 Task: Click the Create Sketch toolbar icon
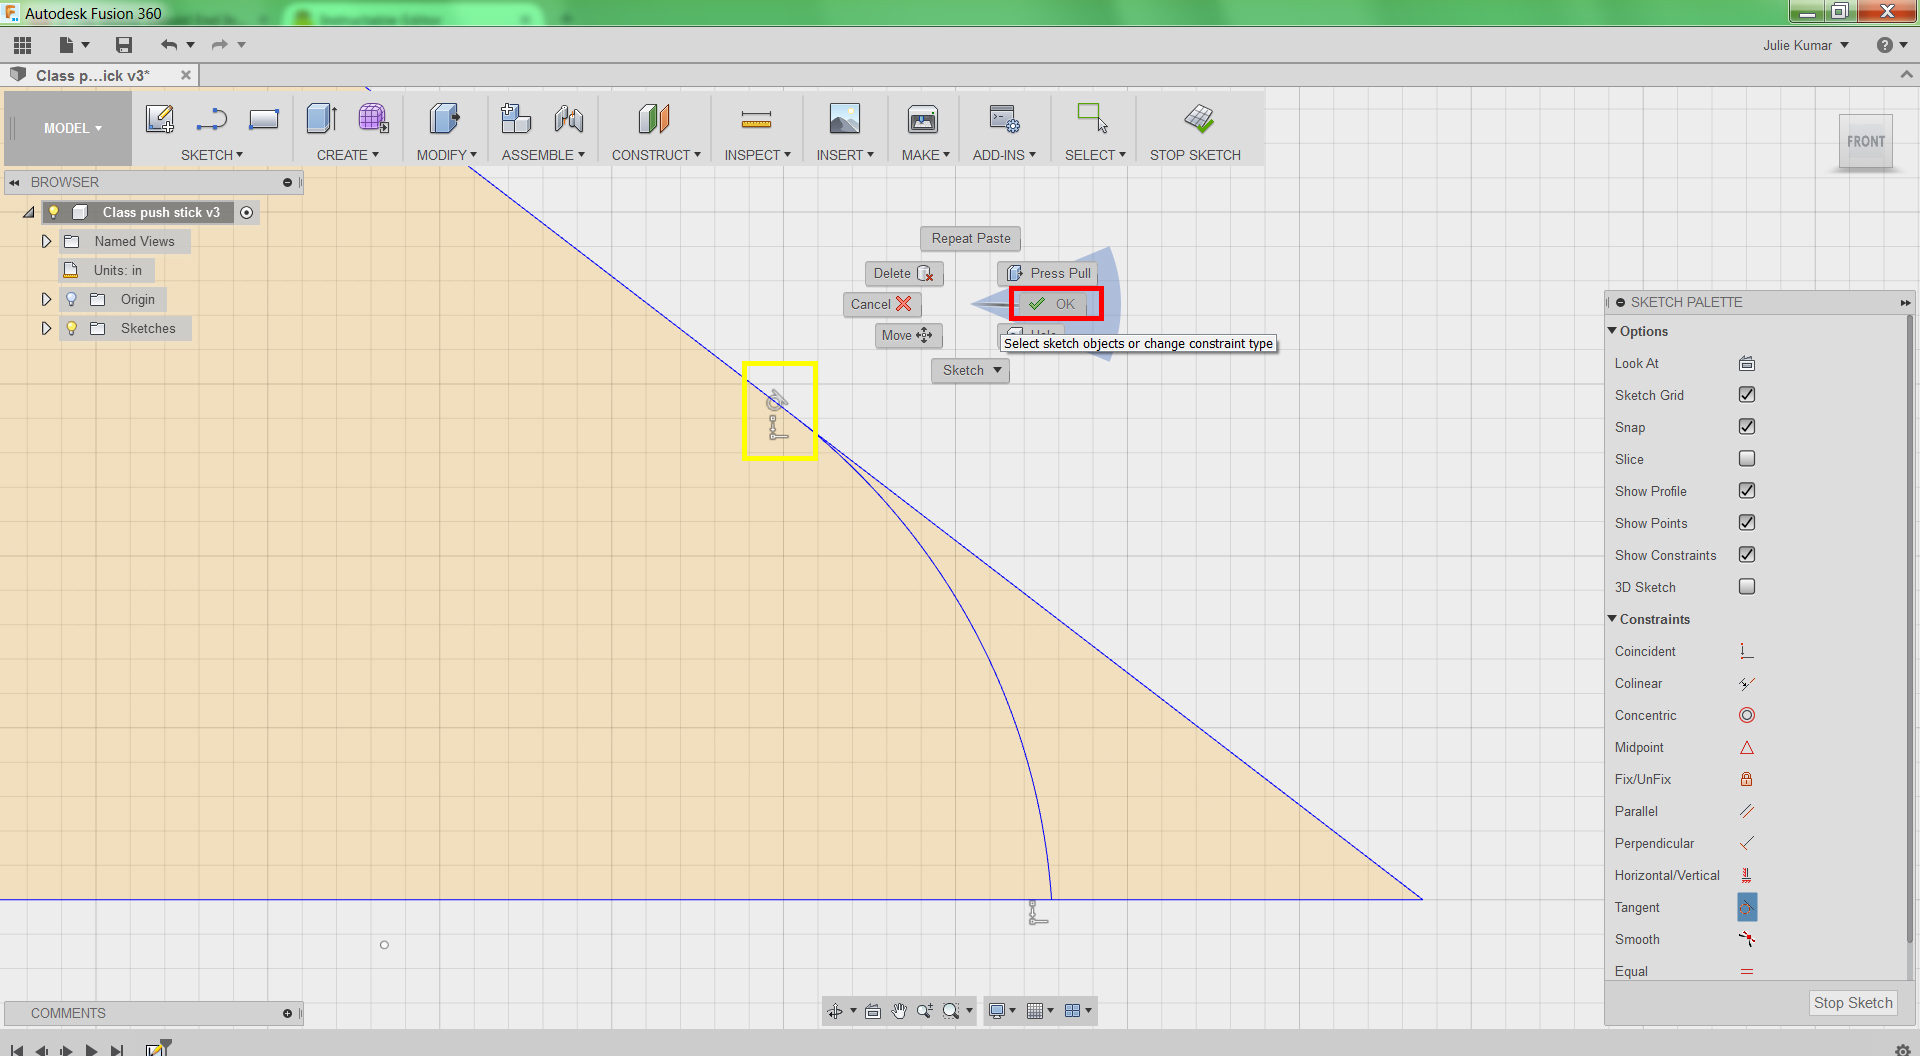[160, 119]
